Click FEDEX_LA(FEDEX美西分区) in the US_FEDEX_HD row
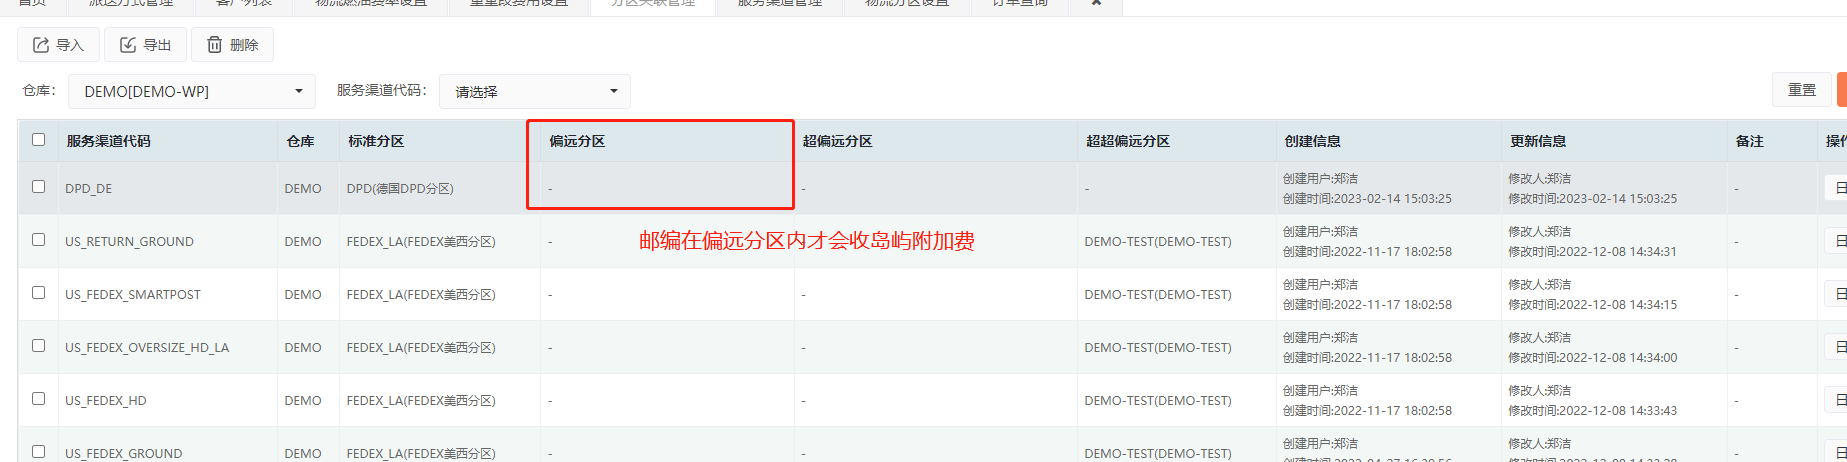1847x462 pixels. (x=421, y=400)
